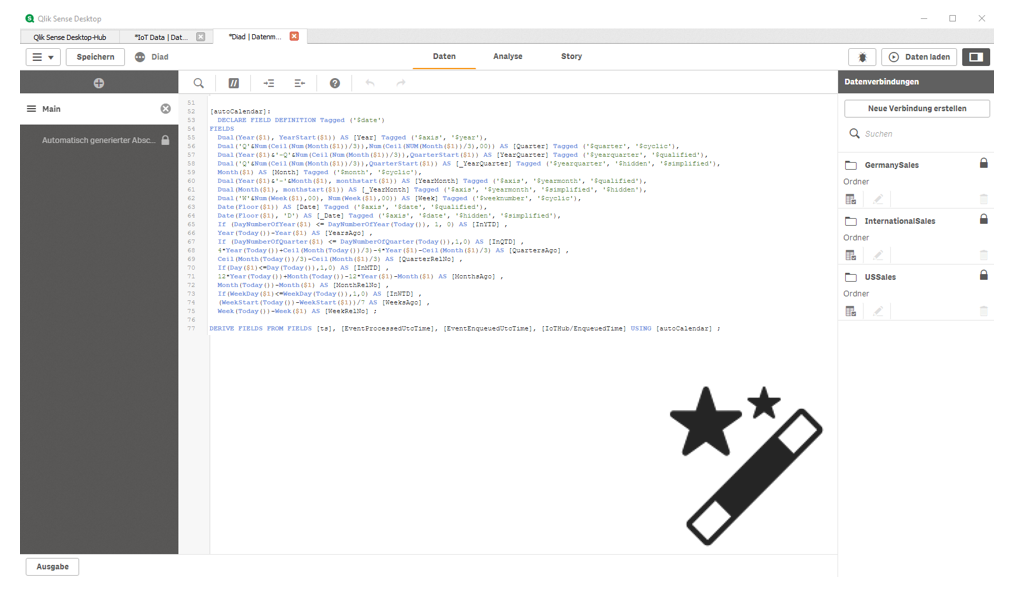
Task: Select the Automatisch generierter Abschnitt section
Action: tap(98, 140)
